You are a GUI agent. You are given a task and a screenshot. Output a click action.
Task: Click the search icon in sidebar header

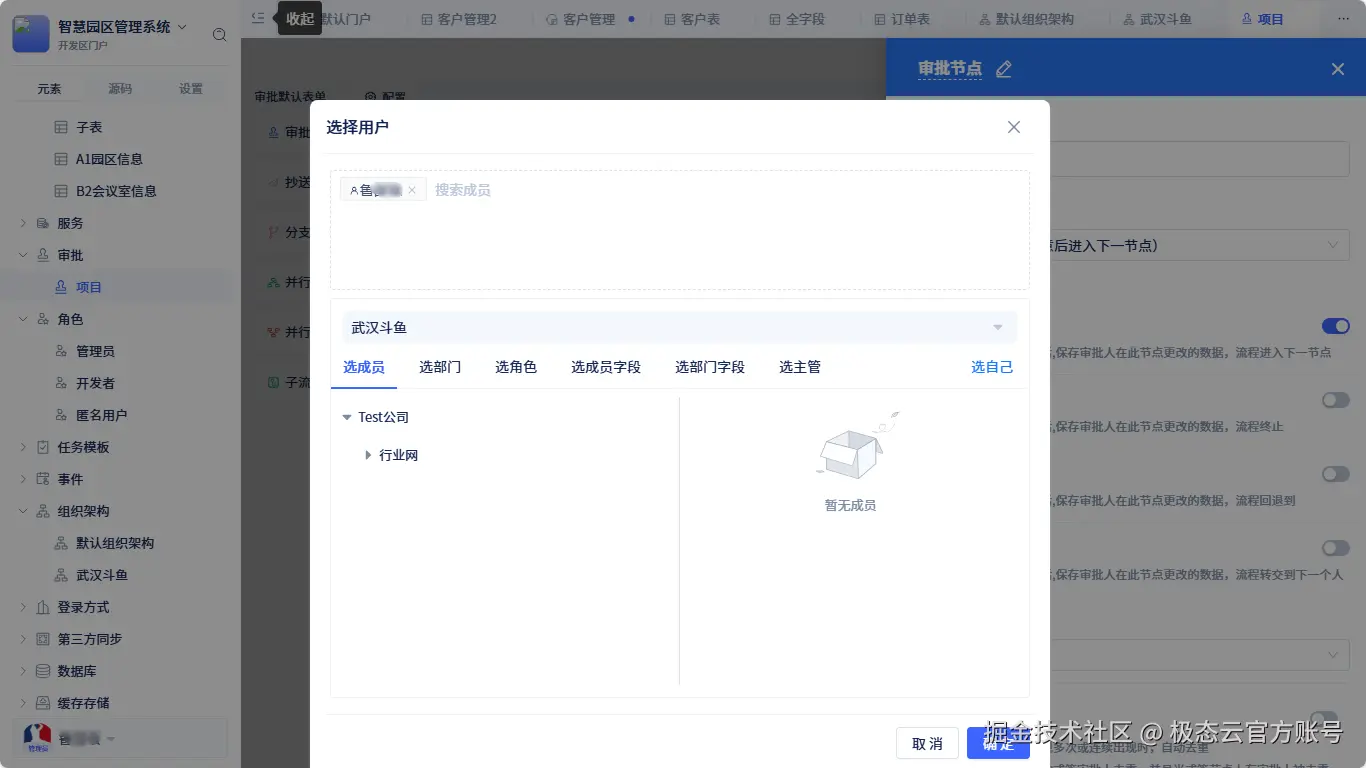pyautogui.click(x=220, y=35)
